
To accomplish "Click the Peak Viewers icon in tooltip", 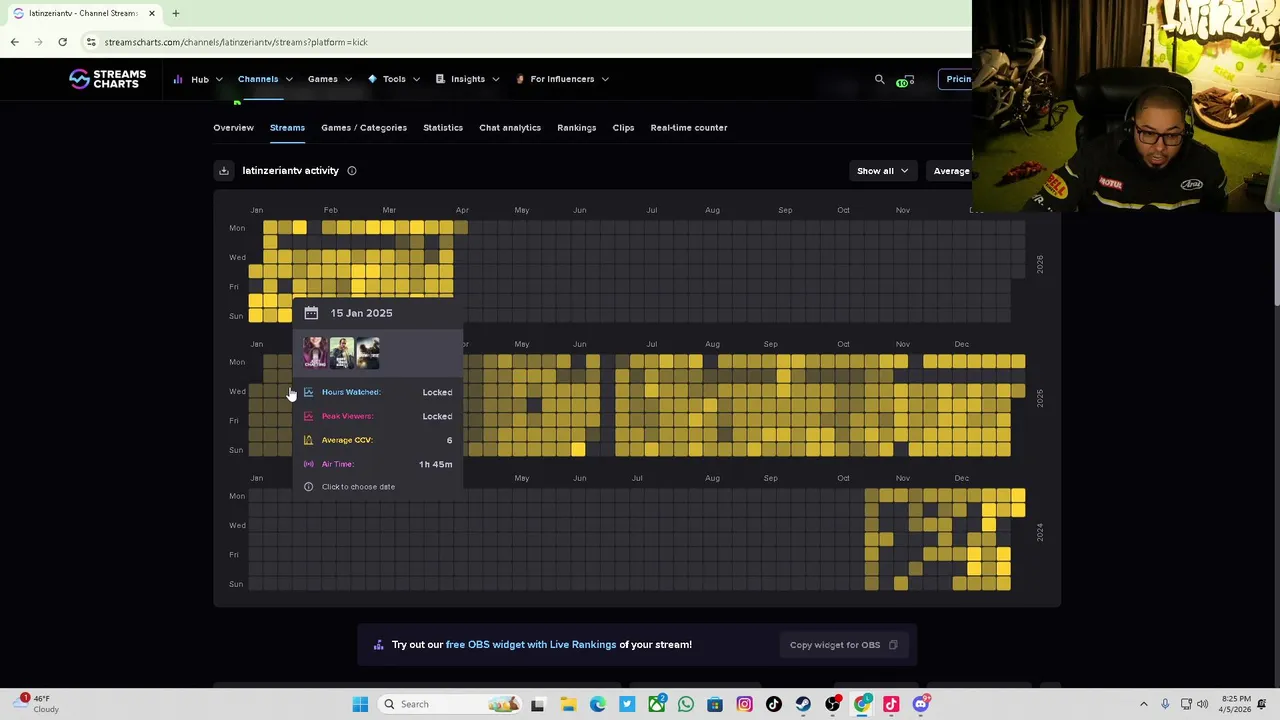I will point(308,416).
